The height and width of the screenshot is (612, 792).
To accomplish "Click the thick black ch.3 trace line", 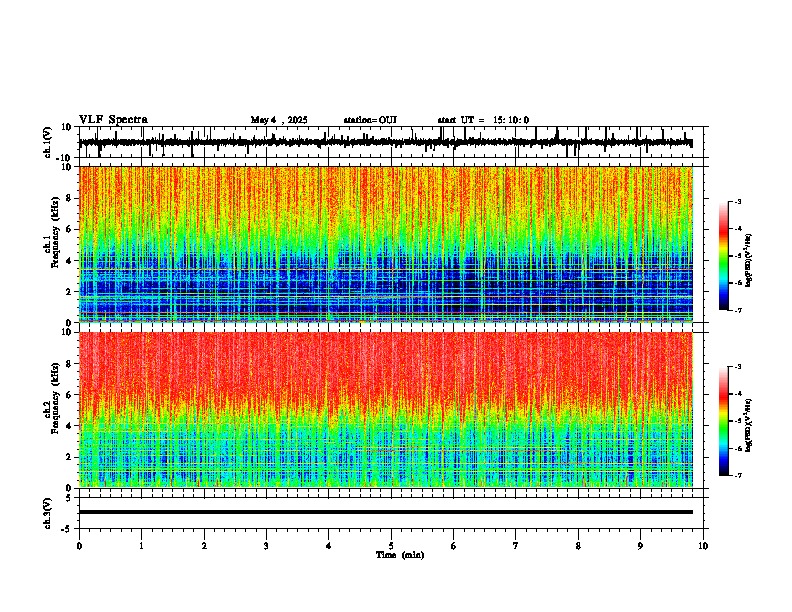I will (x=386, y=512).
